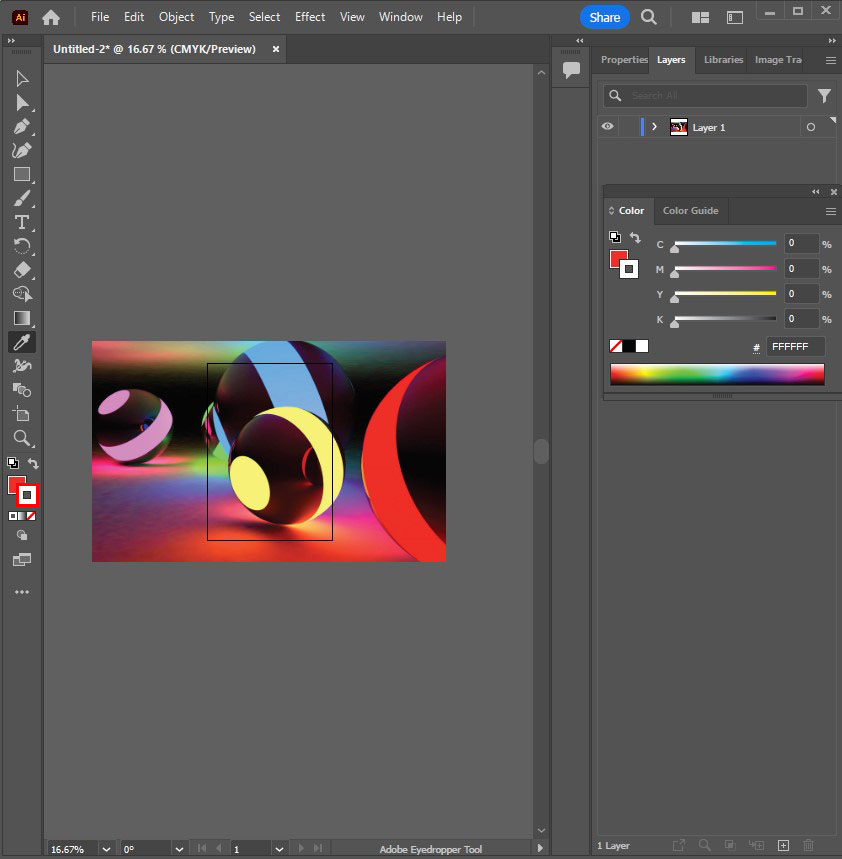The height and width of the screenshot is (859, 842).
Task: Click the Direct Selection tool
Action: (x=21, y=103)
